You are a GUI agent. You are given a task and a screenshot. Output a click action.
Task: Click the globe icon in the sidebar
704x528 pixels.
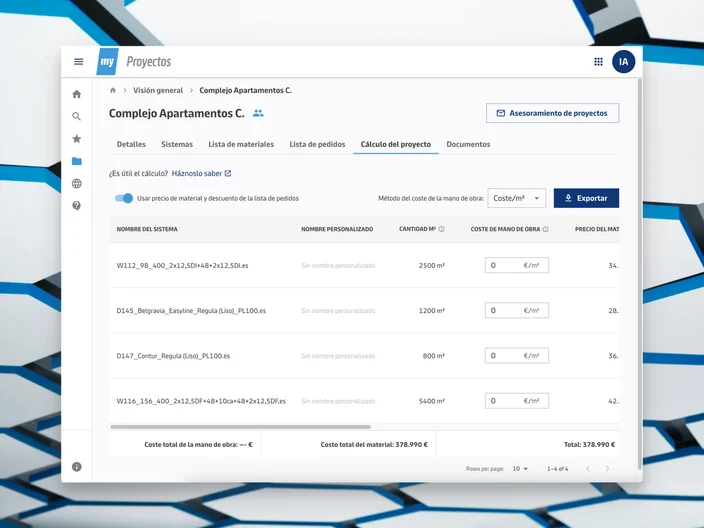(77, 183)
